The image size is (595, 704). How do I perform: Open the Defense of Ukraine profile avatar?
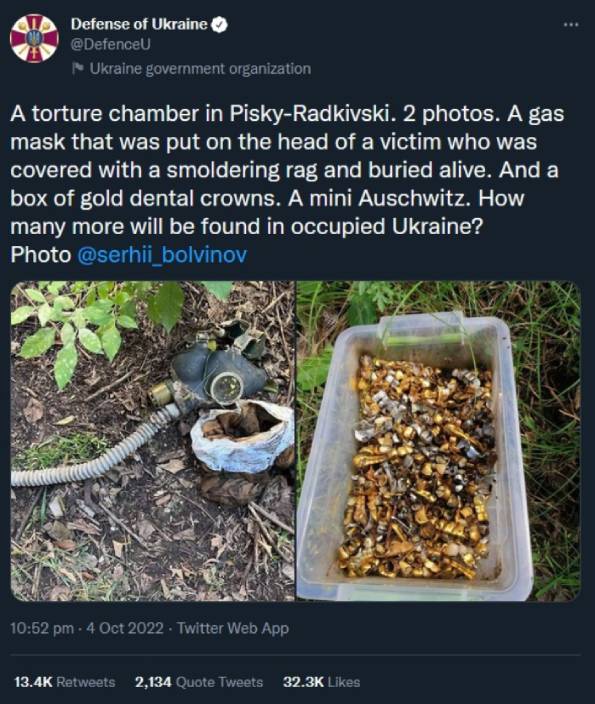pos(34,38)
